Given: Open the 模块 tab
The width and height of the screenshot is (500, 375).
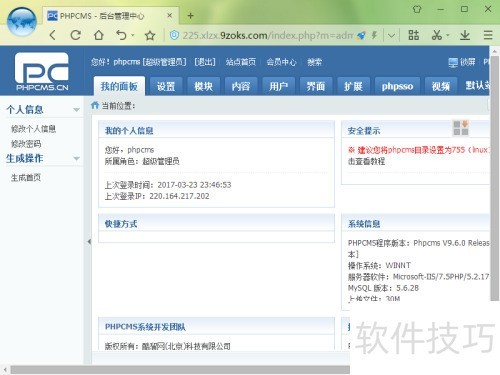Looking at the screenshot, I should point(203,86).
